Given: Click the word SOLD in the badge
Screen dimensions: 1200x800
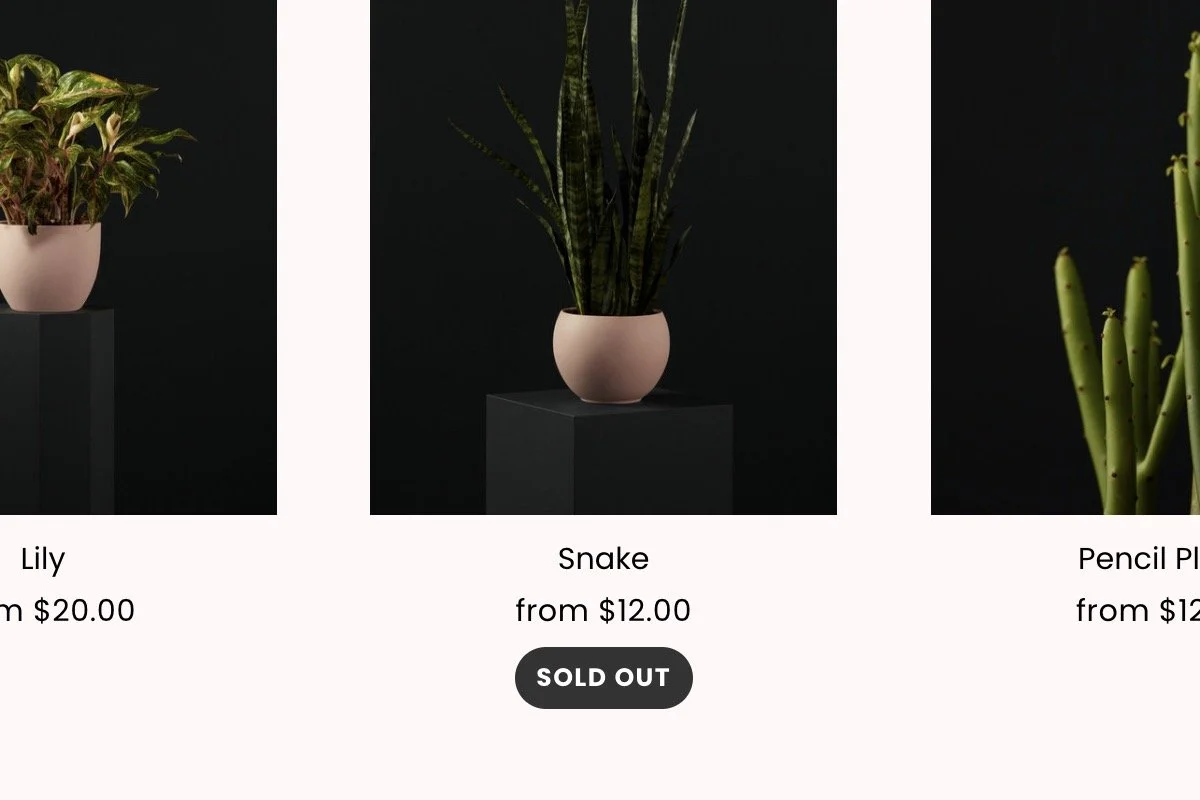Looking at the screenshot, I should [x=568, y=678].
